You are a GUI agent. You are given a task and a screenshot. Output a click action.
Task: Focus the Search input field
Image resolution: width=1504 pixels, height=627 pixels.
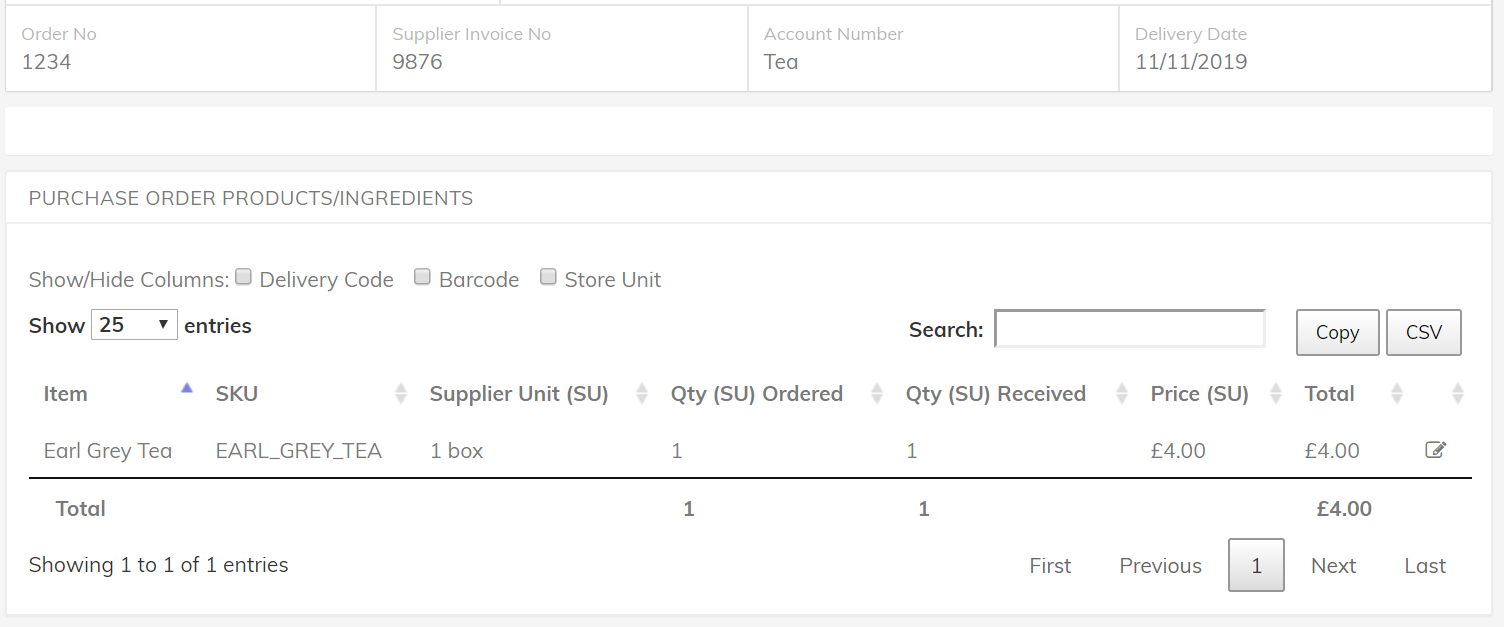tap(1130, 329)
